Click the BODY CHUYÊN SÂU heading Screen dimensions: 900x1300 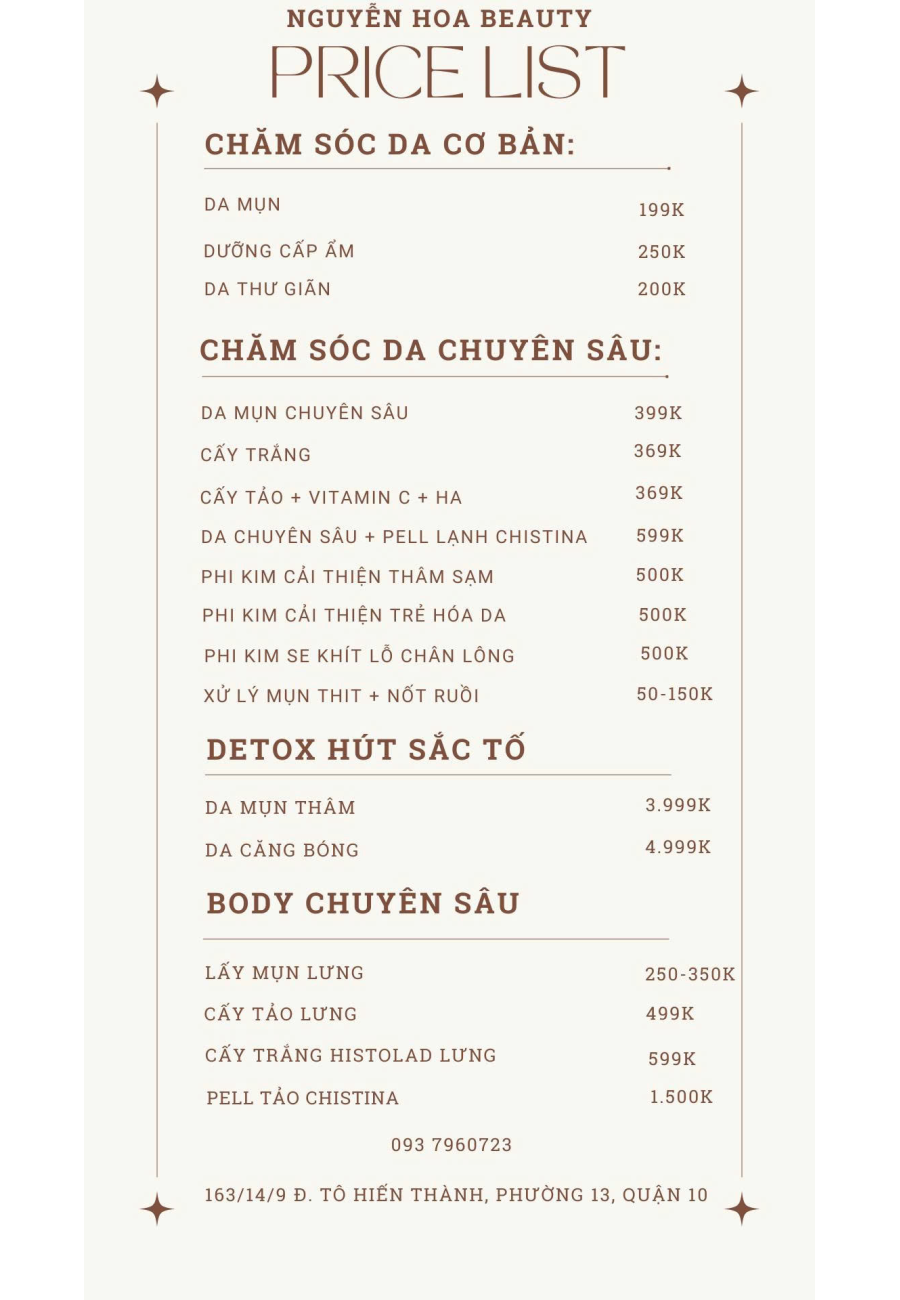coord(363,903)
